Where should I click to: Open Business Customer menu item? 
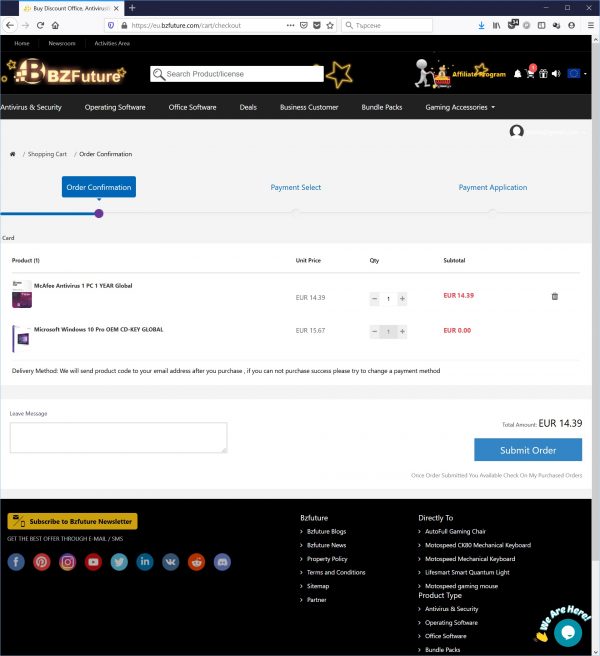[309, 107]
